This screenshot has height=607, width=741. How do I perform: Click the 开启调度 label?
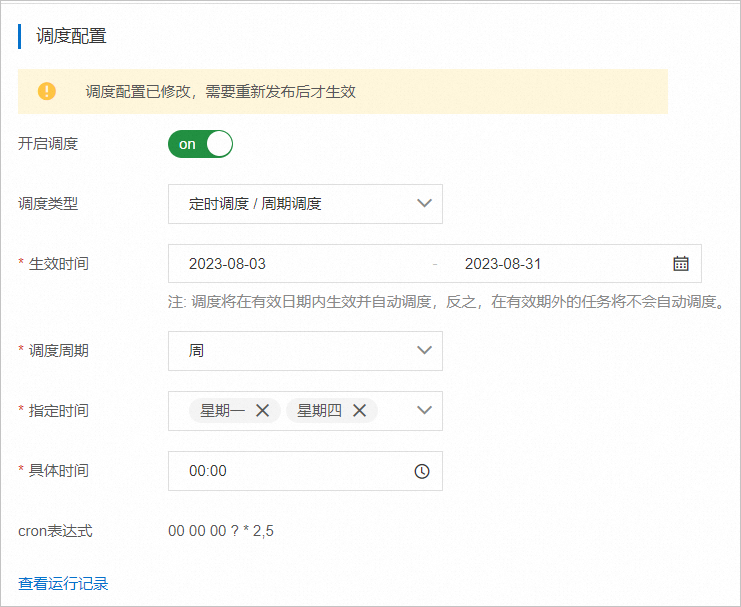pyautogui.click(x=48, y=144)
